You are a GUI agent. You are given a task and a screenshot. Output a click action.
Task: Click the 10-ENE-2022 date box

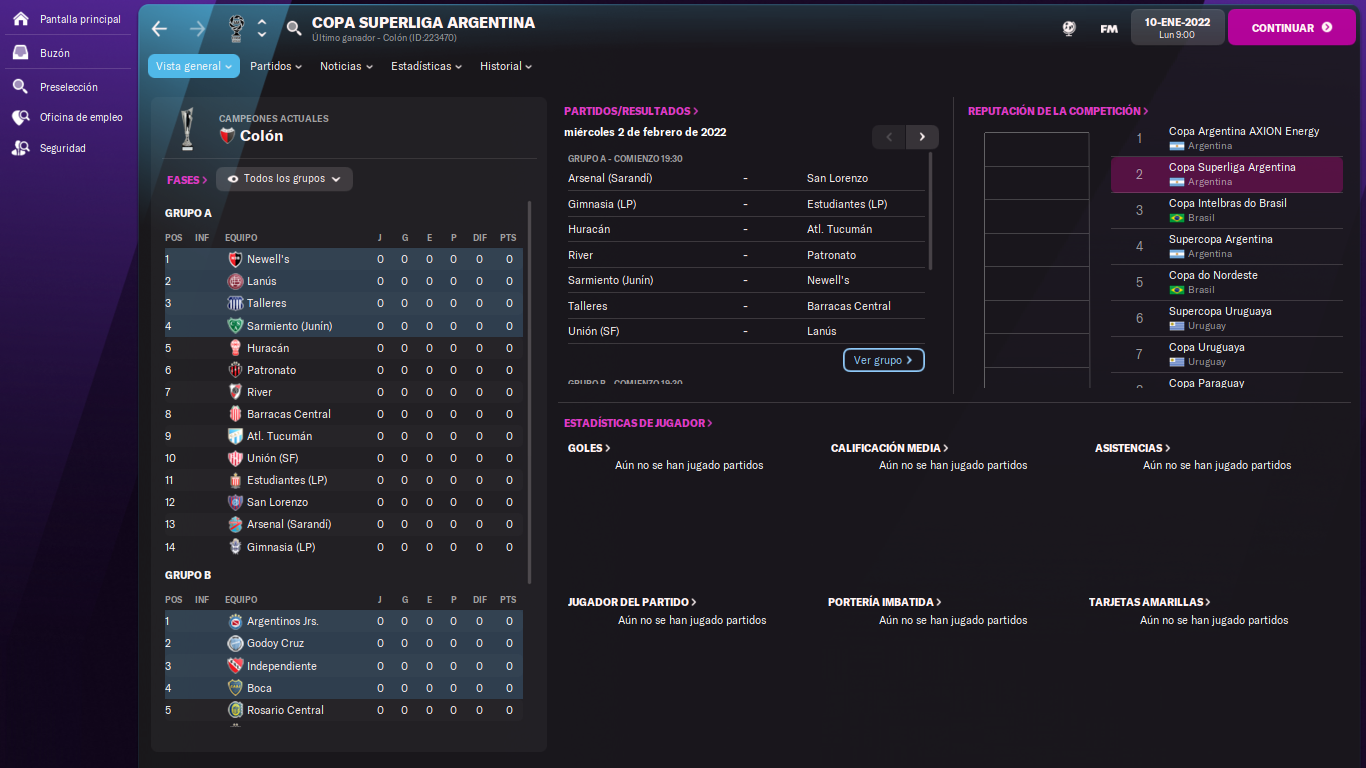[x=1177, y=27]
